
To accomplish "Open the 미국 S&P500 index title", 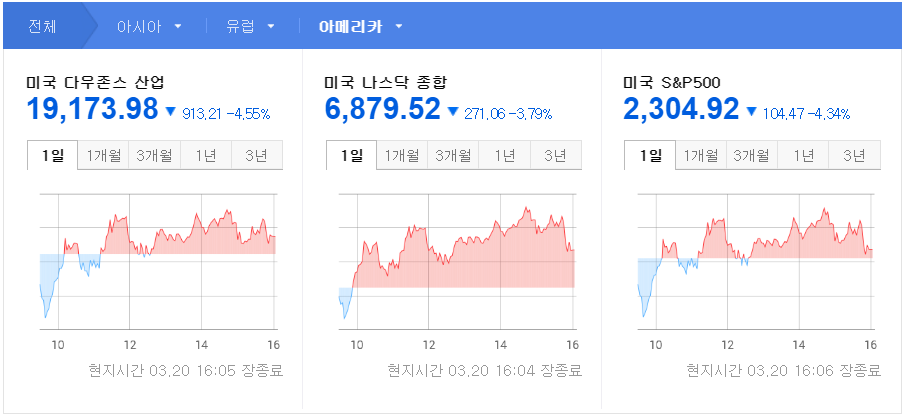I will (x=672, y=83).
